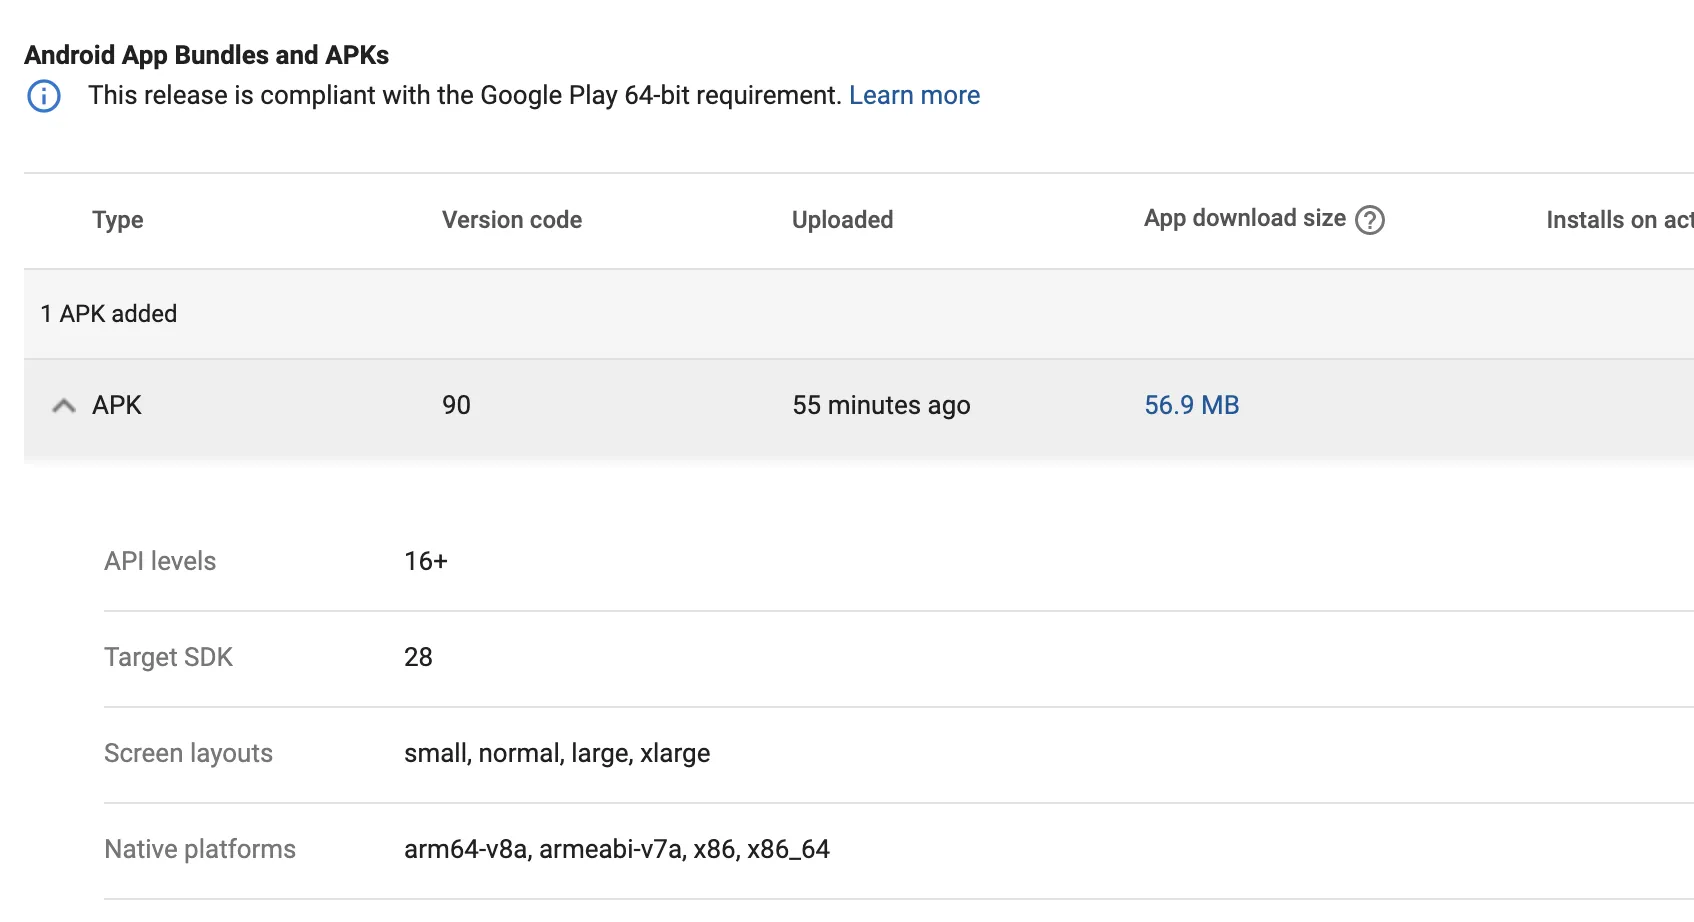
Task: Click the info icon beside the compliance message
Action: 44,96
